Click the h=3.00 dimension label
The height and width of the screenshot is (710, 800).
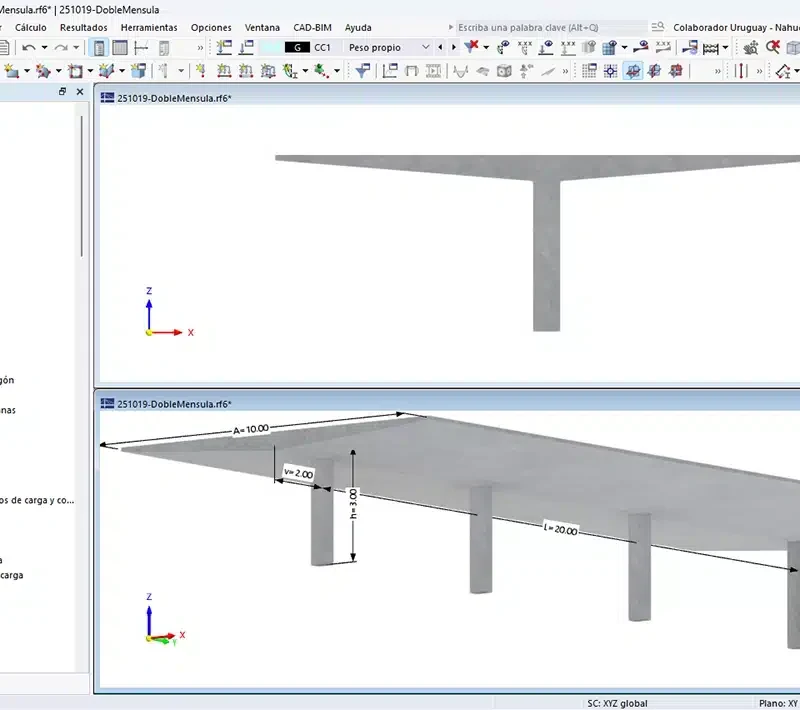(353, 504)
